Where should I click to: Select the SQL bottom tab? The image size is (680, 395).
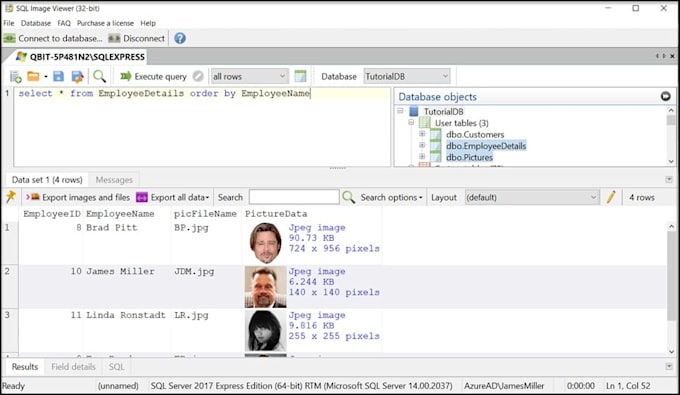pos(116,367)
